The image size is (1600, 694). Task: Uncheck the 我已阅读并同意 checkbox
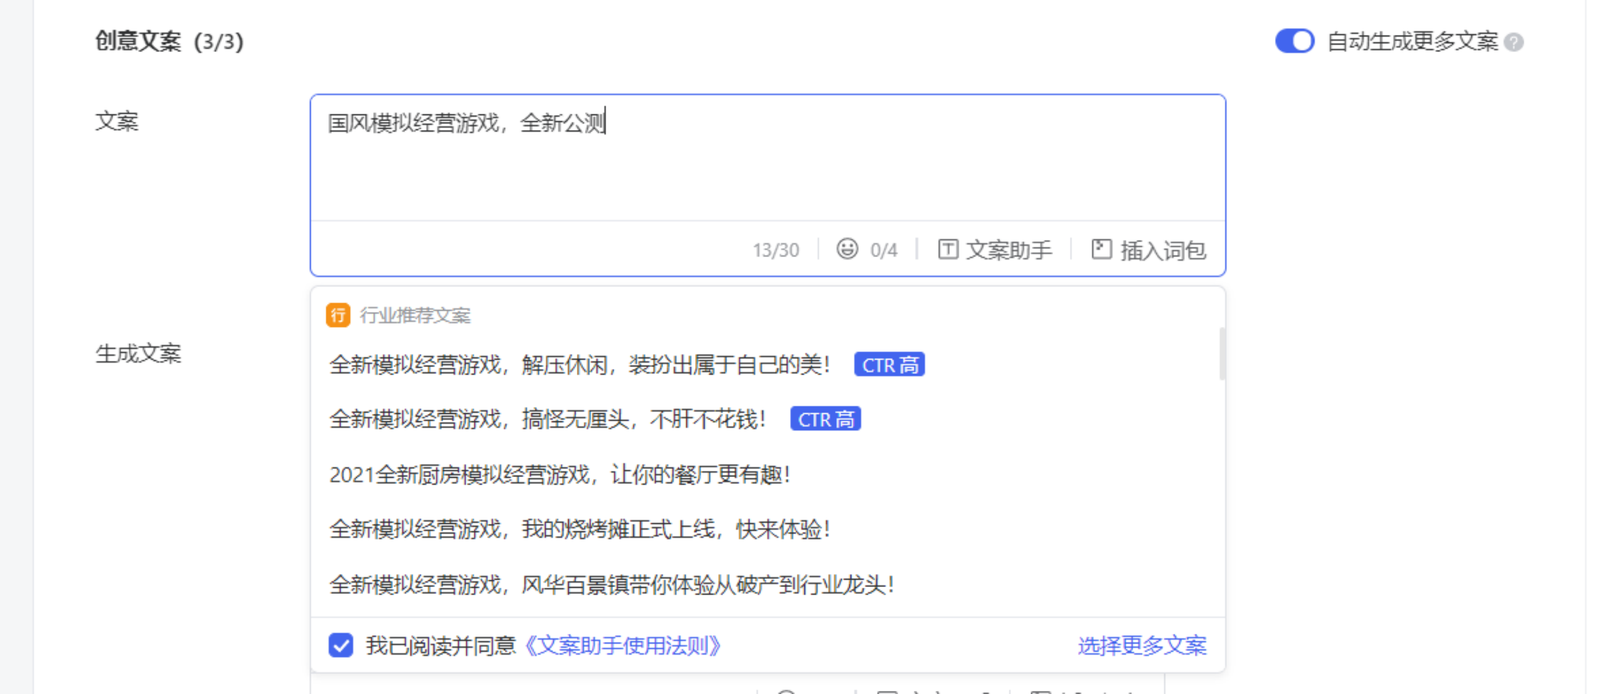341,645
